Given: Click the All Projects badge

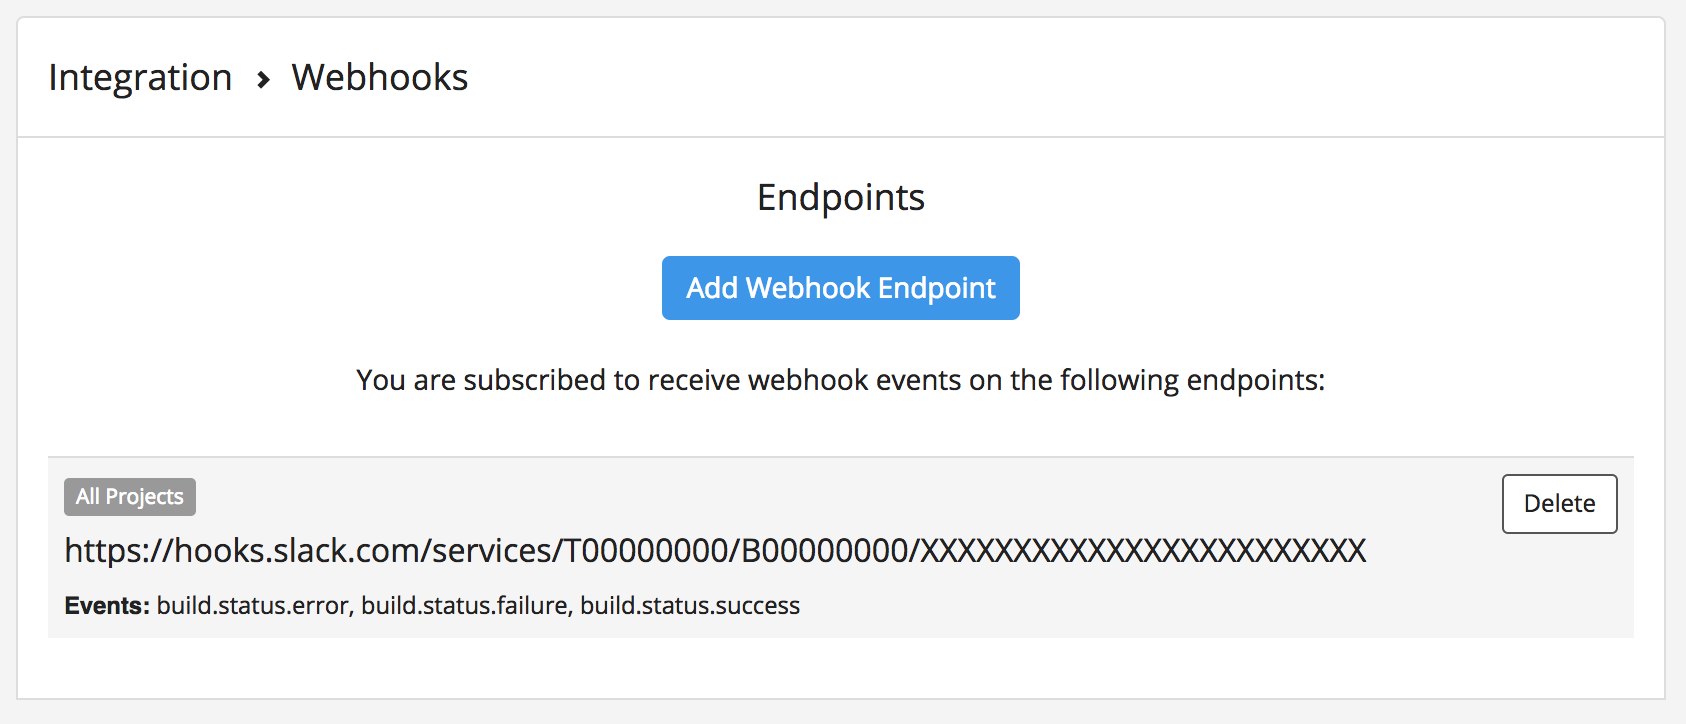Looking at the screenshot, I should (130, 497).
